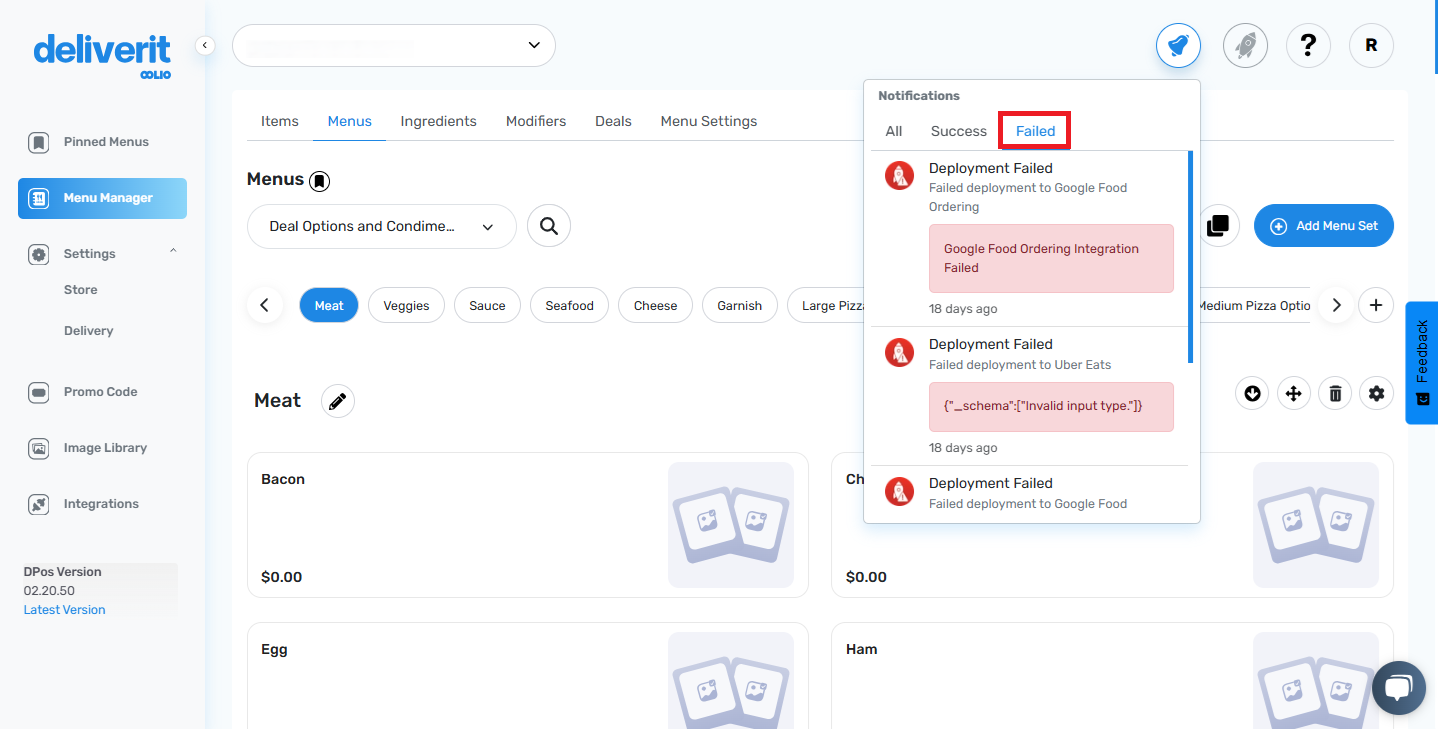Click the Promo Code sidebar icon

[38, 392]
